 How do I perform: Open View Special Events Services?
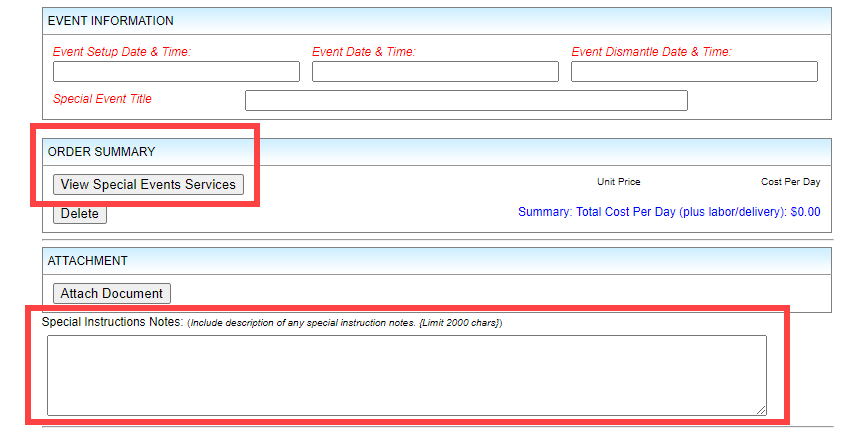pos(148,184)
